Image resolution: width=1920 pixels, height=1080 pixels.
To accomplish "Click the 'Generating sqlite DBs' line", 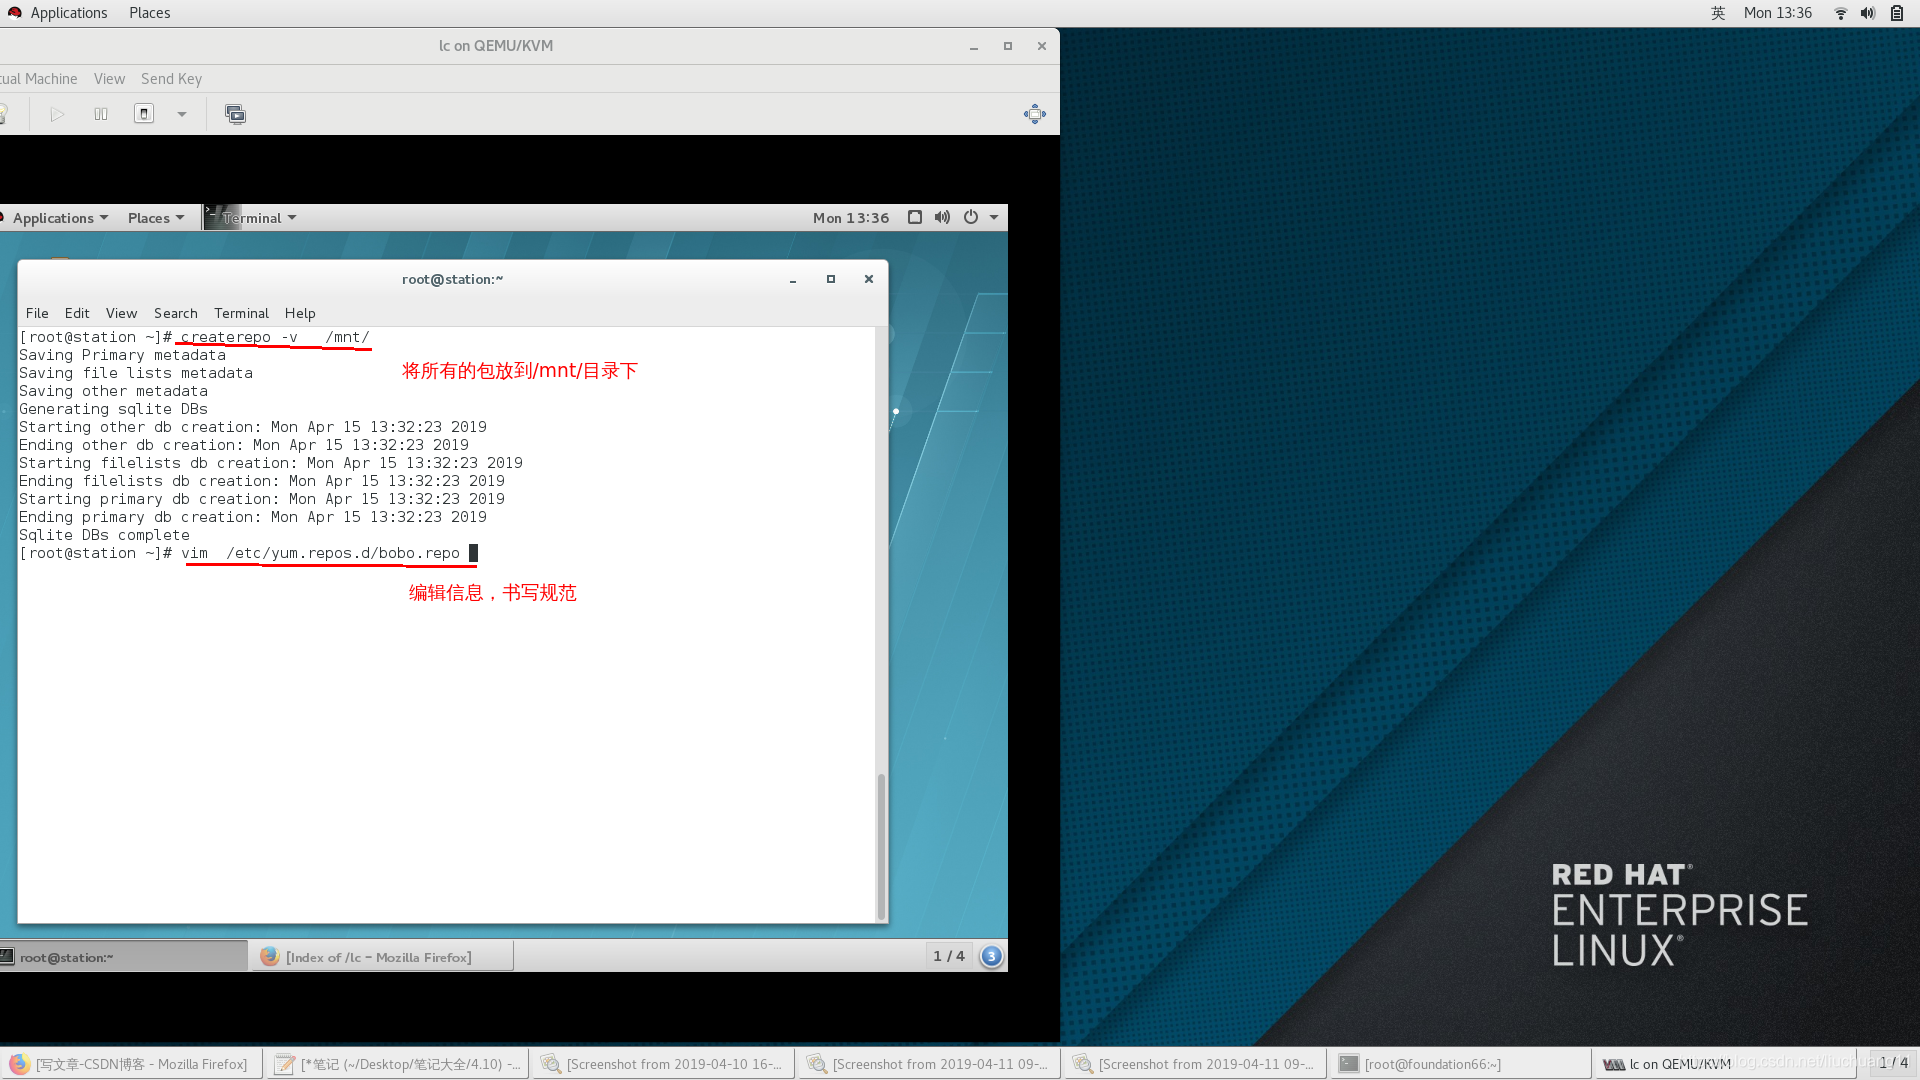I will pyautogui.click(x=113, y=409).
